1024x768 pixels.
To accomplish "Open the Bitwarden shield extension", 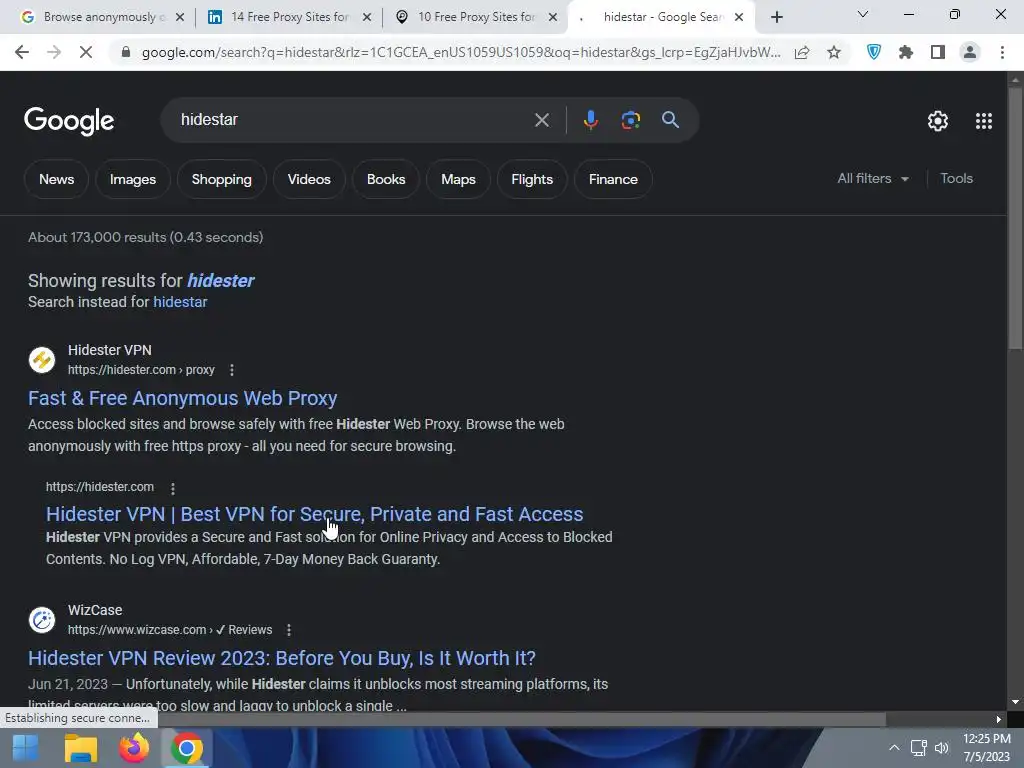I will 874,52.
